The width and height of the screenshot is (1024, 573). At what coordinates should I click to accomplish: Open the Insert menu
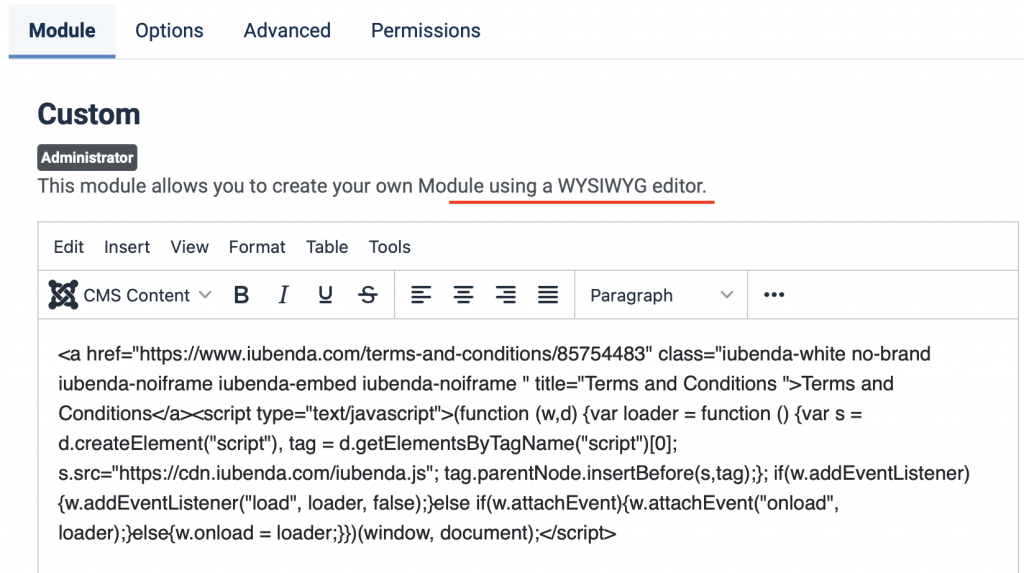[x=127, y=247]
